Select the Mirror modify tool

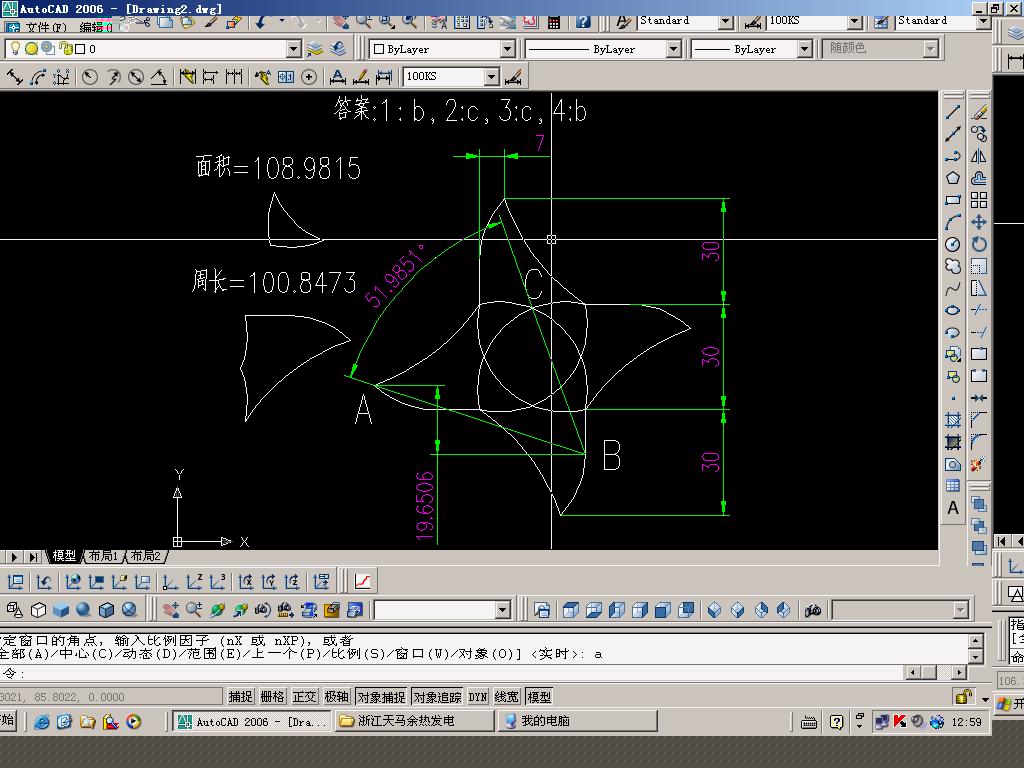click(x=979, y=156)
